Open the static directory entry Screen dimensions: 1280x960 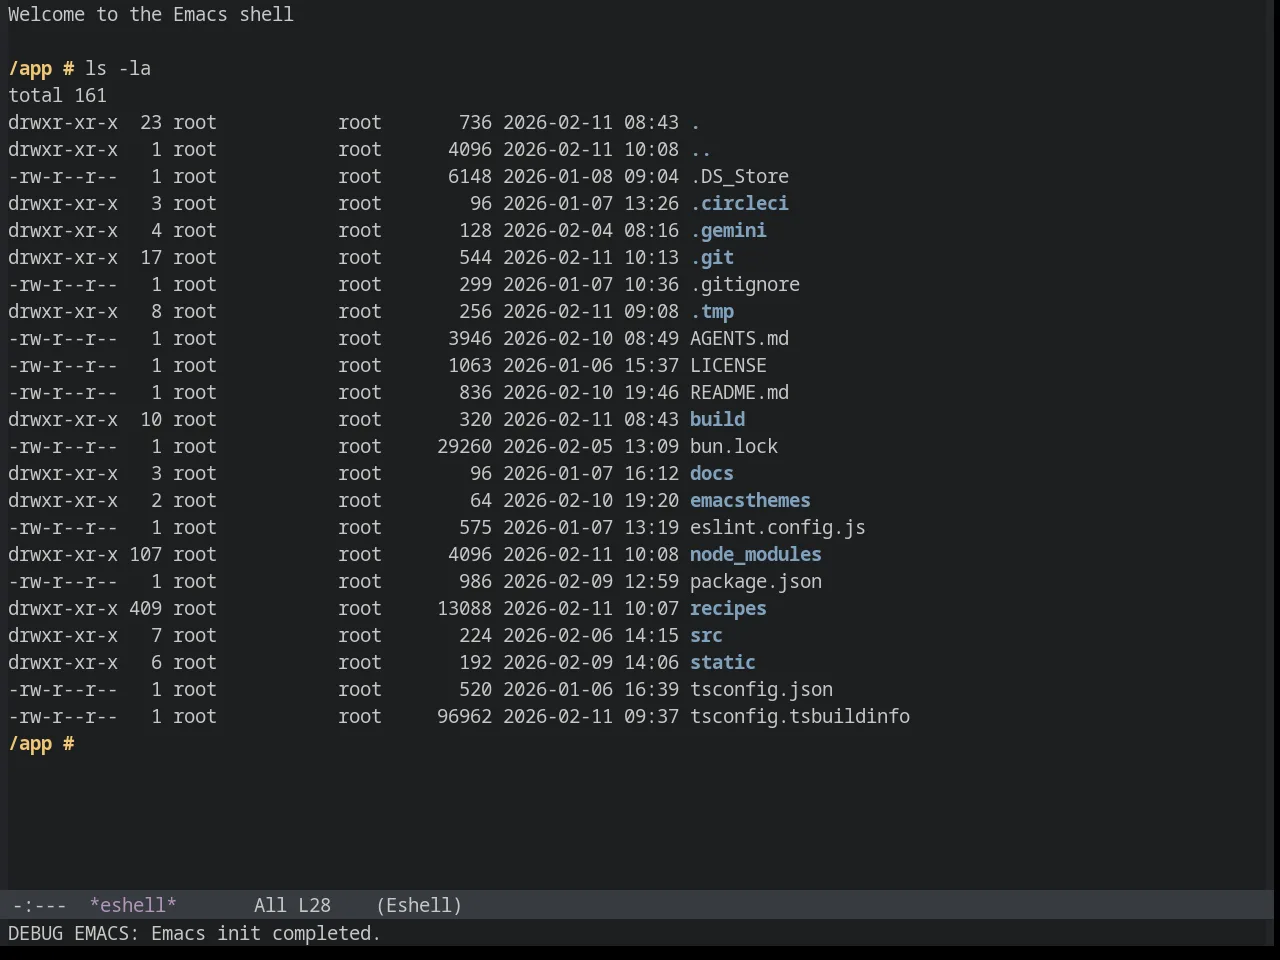point(723,662)
